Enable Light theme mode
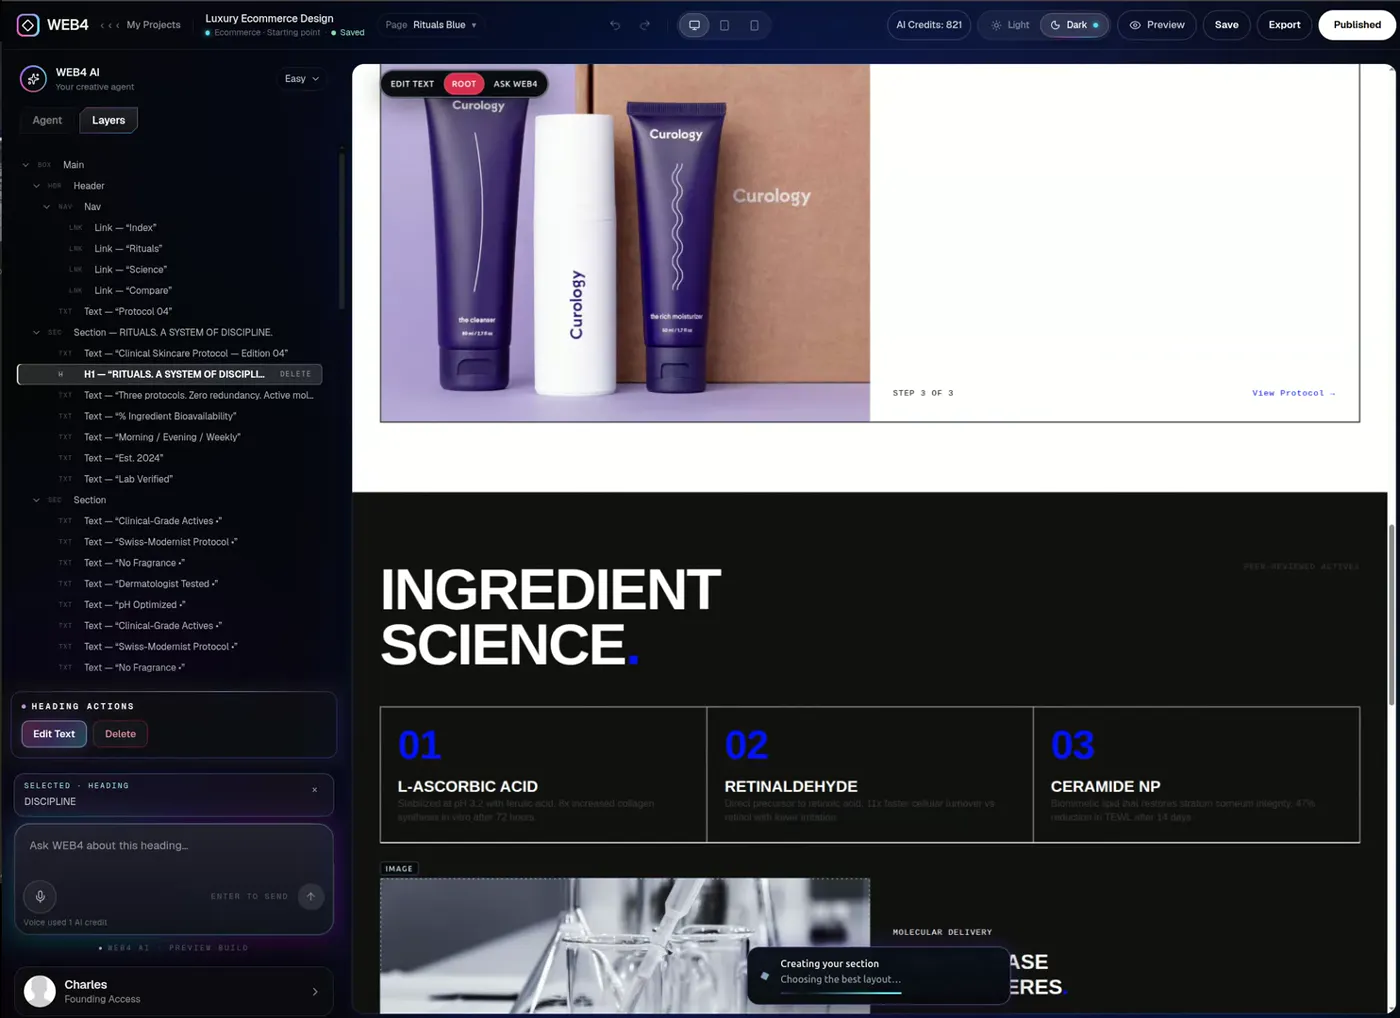The width and height of the screenshot is (1400, 1018). (1010, 25)
